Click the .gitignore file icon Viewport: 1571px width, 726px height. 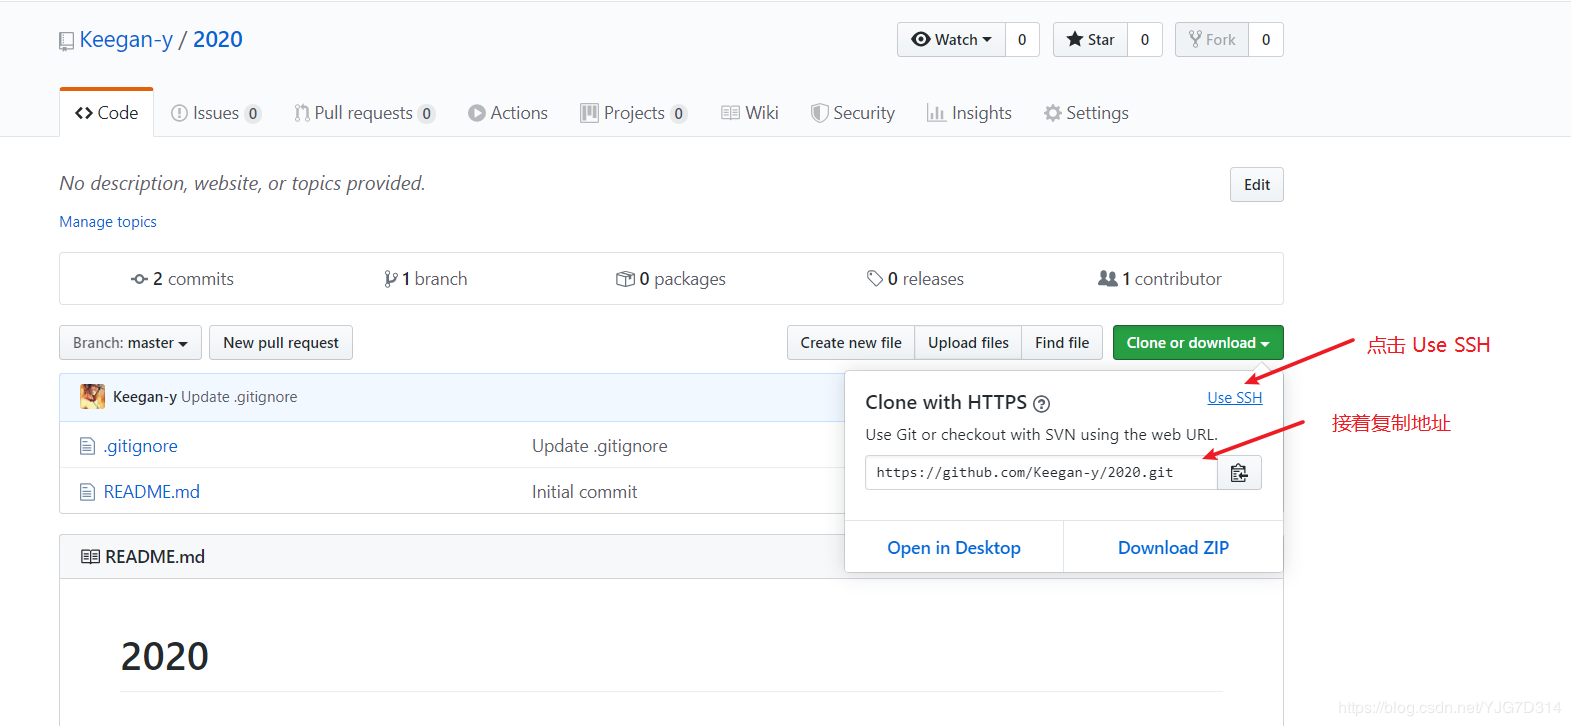point(87,446)
